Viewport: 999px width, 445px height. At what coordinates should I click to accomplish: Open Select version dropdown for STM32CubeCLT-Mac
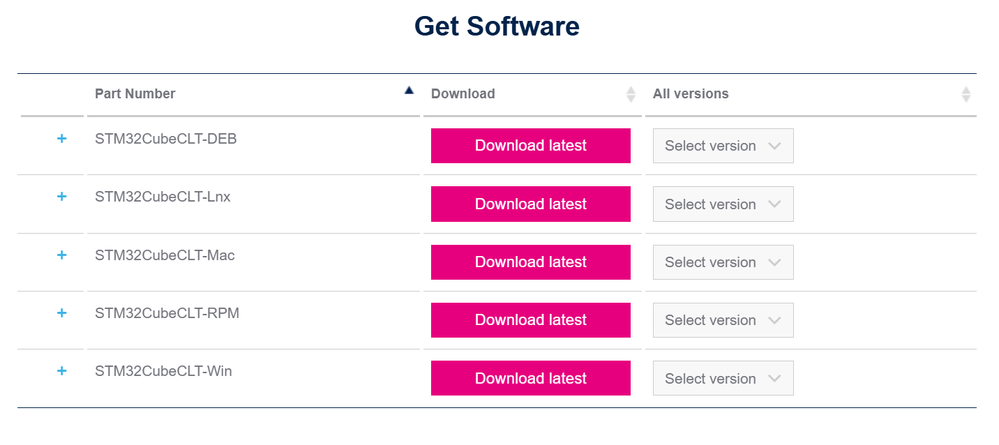[723, 262]
